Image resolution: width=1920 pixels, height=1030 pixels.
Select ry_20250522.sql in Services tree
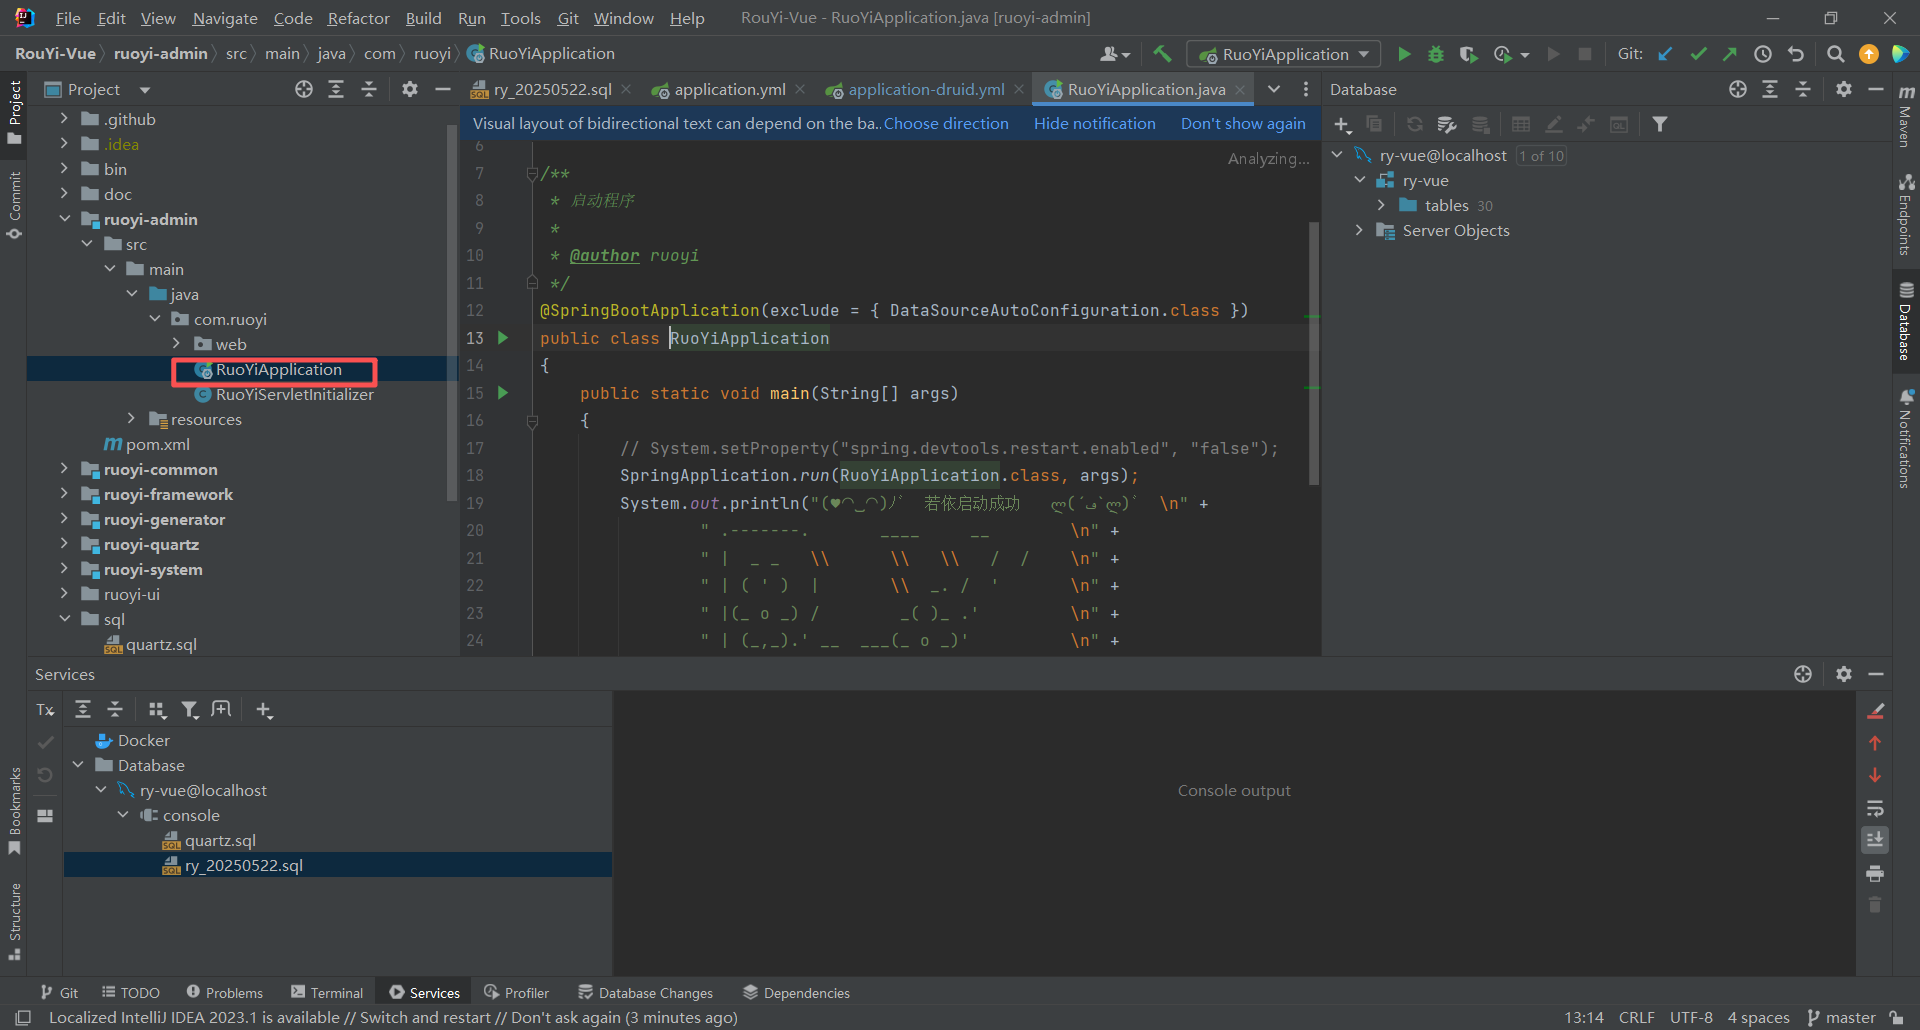click(x=243, y=865)
